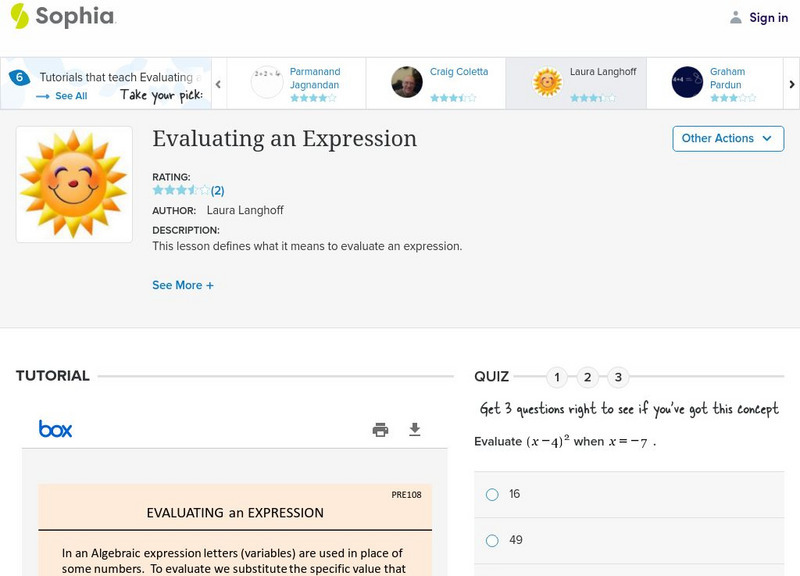Click the box logo in viewer
This screenshot has height=576, width=800.
[56, 429]
